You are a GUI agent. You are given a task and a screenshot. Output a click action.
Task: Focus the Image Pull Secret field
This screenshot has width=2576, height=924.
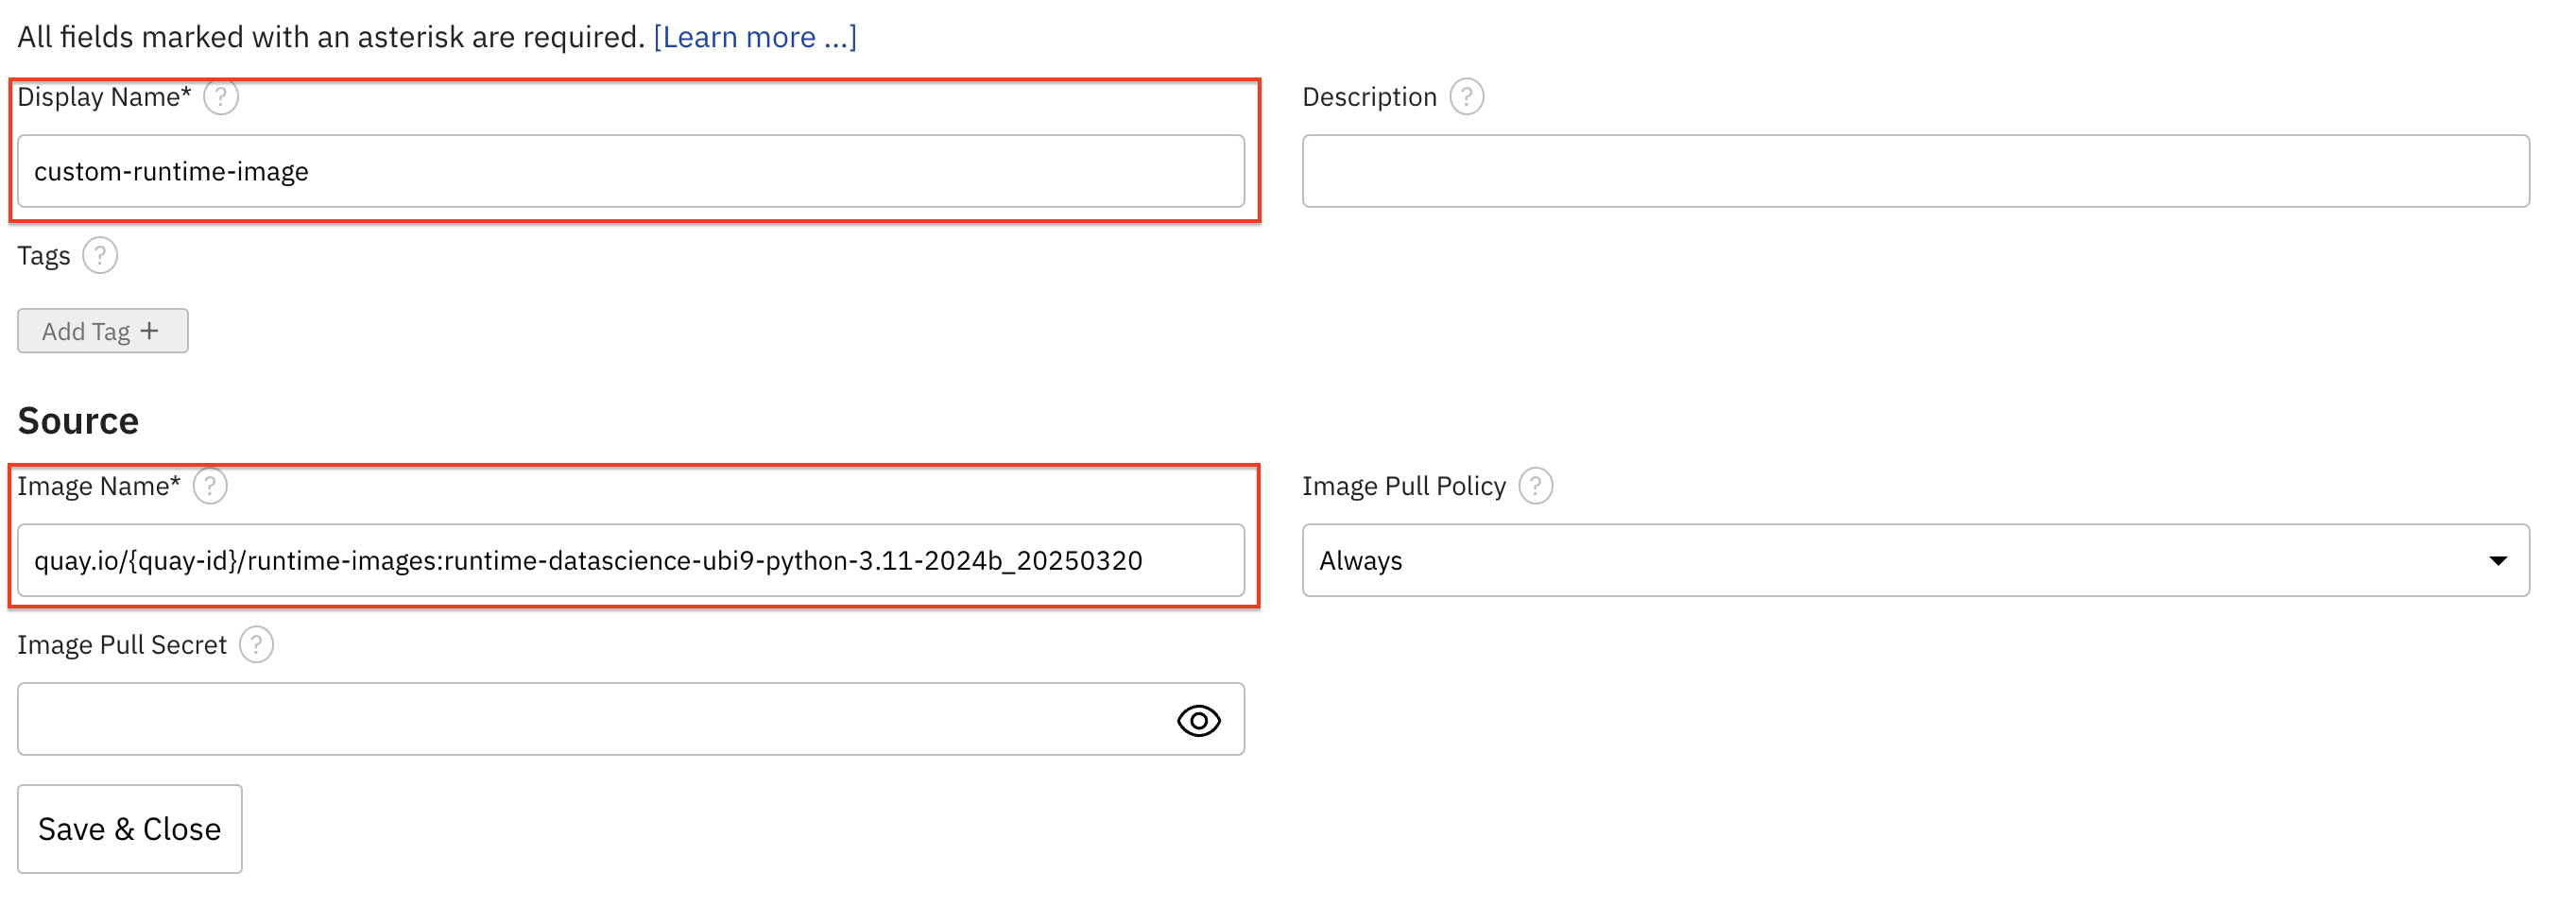tap(631, 720)
